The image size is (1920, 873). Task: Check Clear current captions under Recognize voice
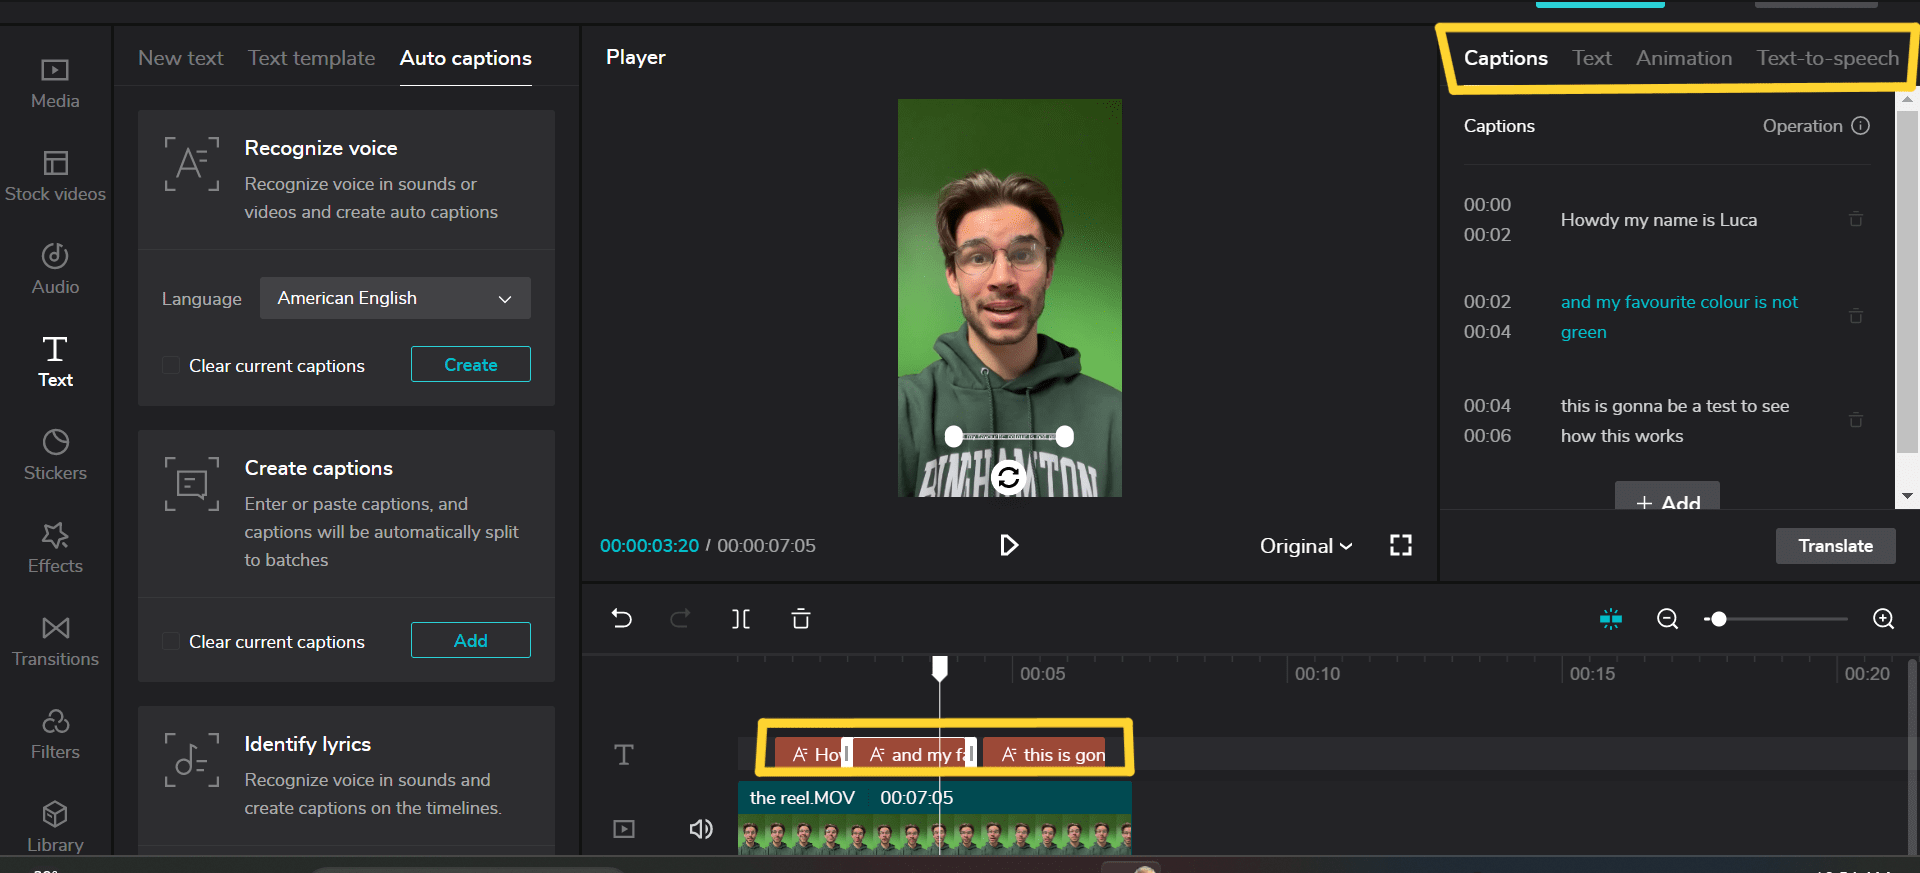(x=172, y=366)
